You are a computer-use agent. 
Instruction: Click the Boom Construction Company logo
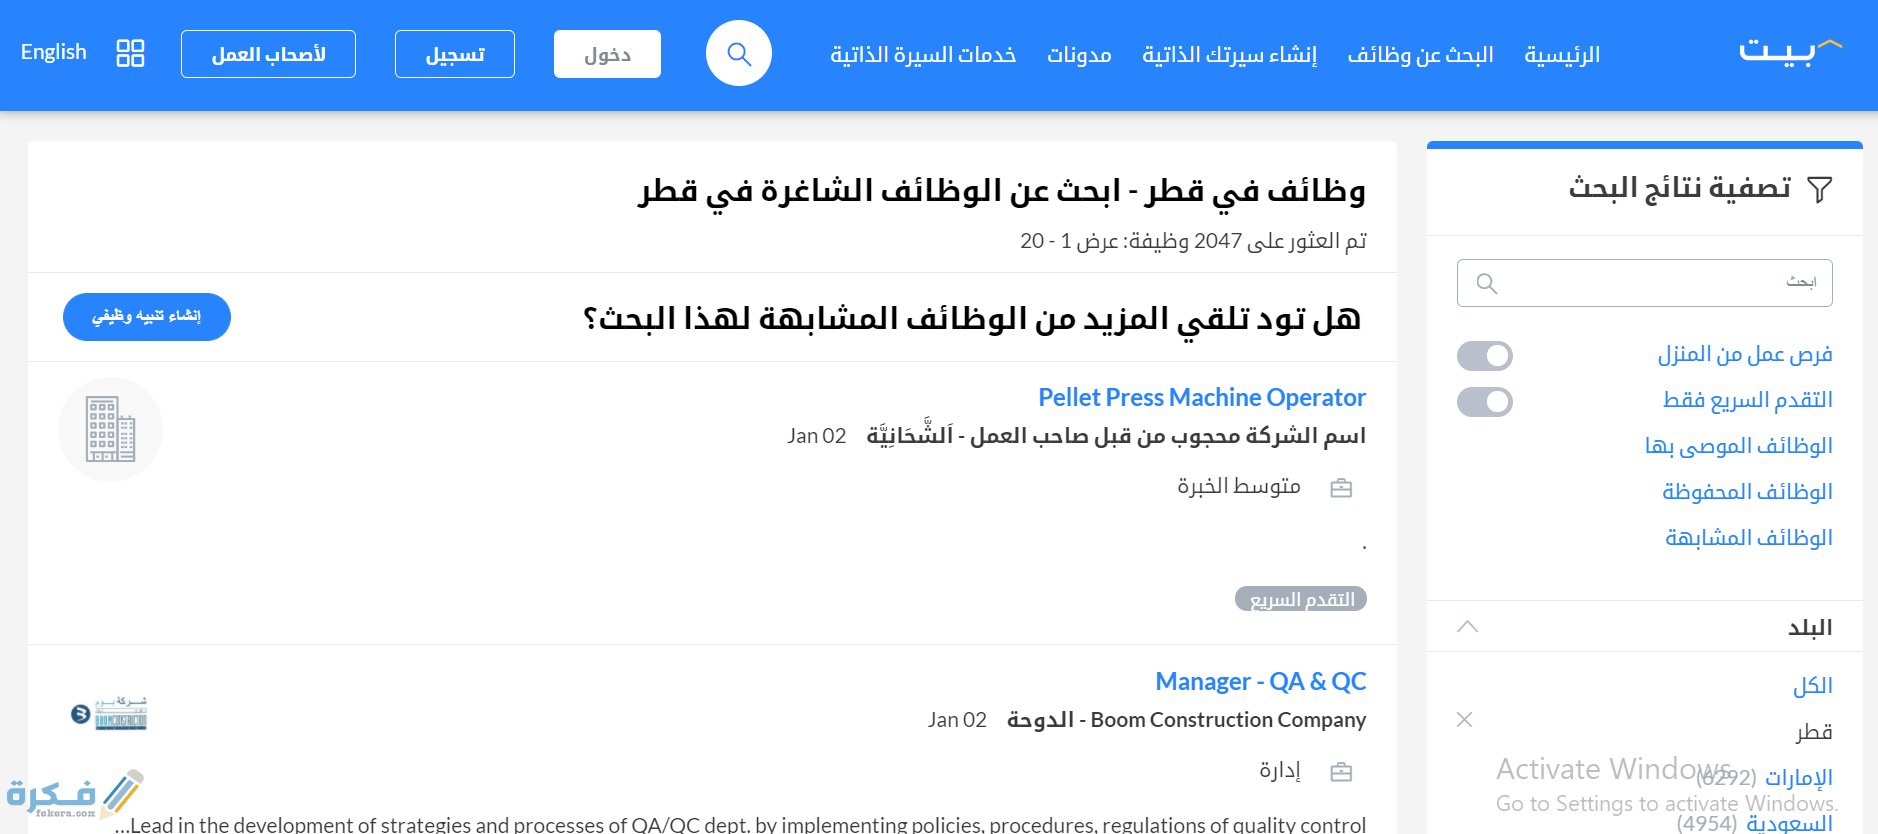[110, 714]
